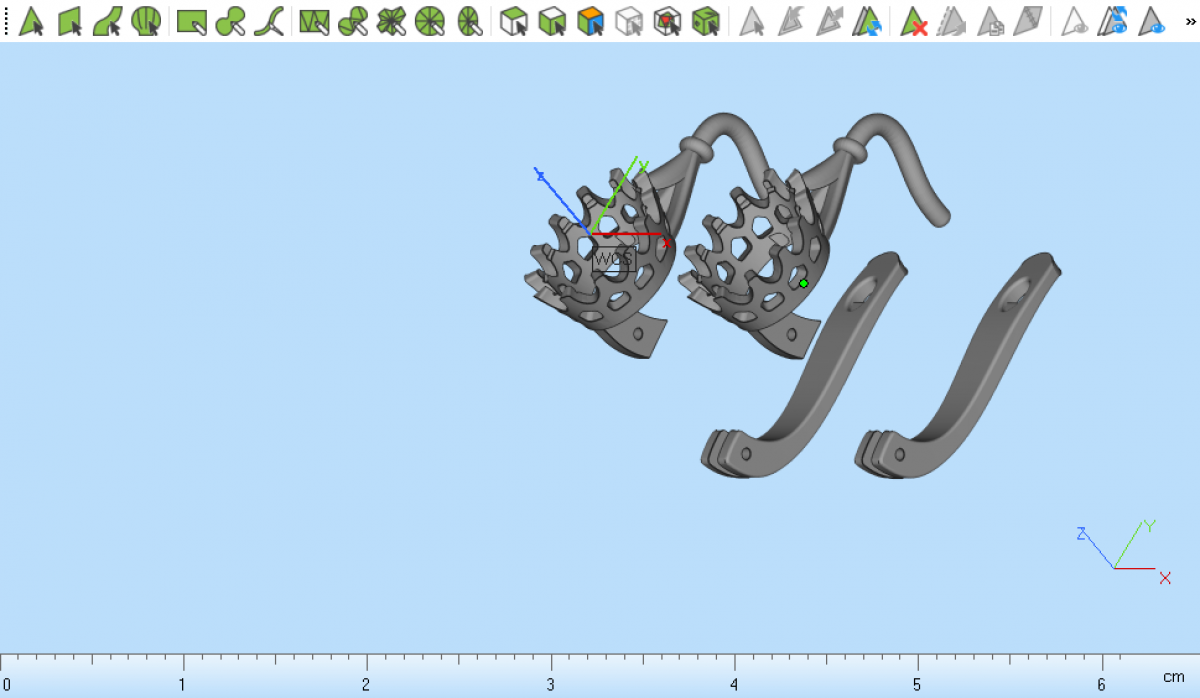The image size is (1200, 698).
Task: Select the solid green cube icon
Action: click(706, 20)
